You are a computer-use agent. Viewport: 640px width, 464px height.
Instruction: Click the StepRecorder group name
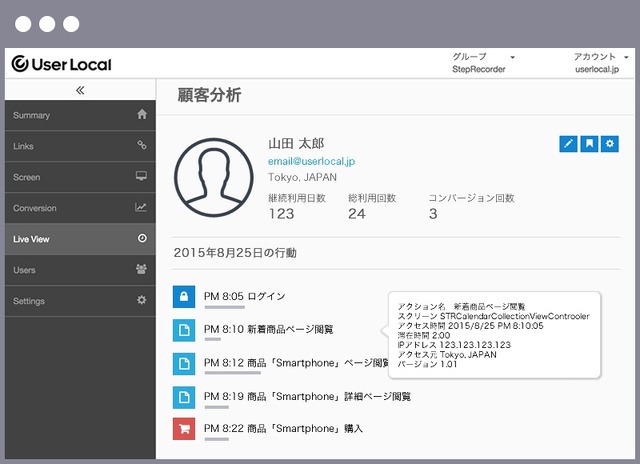[479, 69]
